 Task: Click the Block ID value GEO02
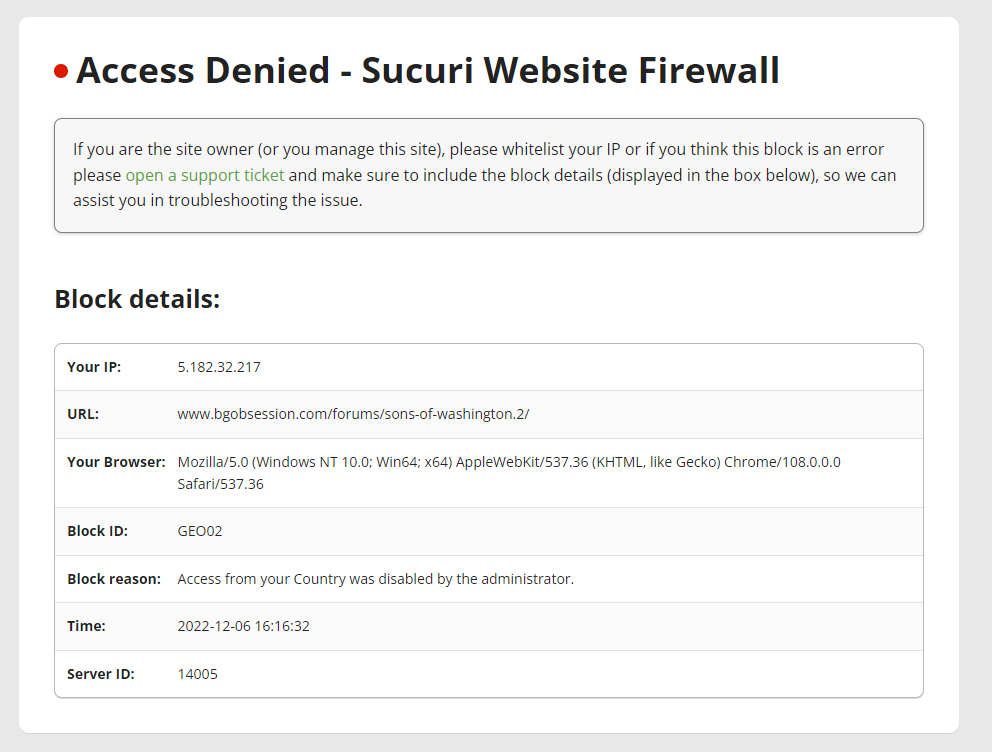[200, 531]
